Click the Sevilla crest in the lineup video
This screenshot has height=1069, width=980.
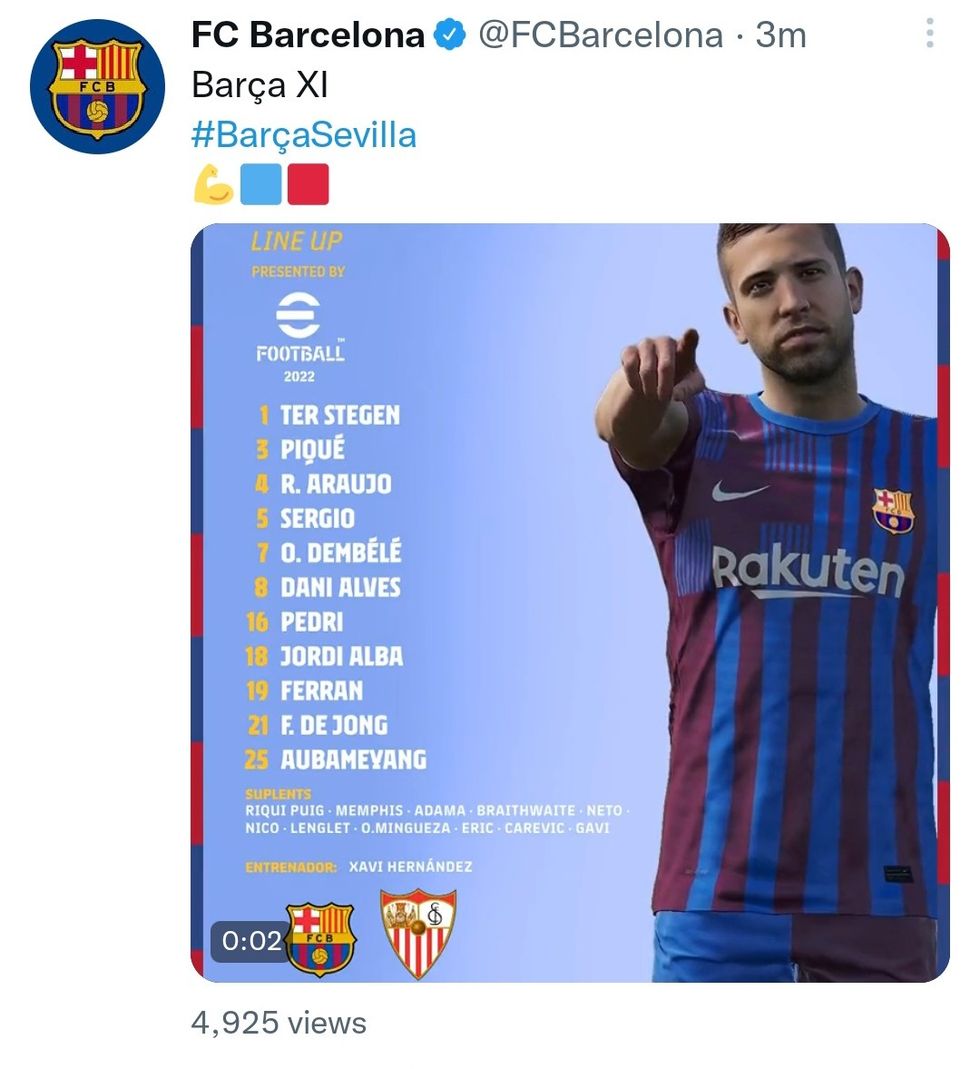(418, 932)
